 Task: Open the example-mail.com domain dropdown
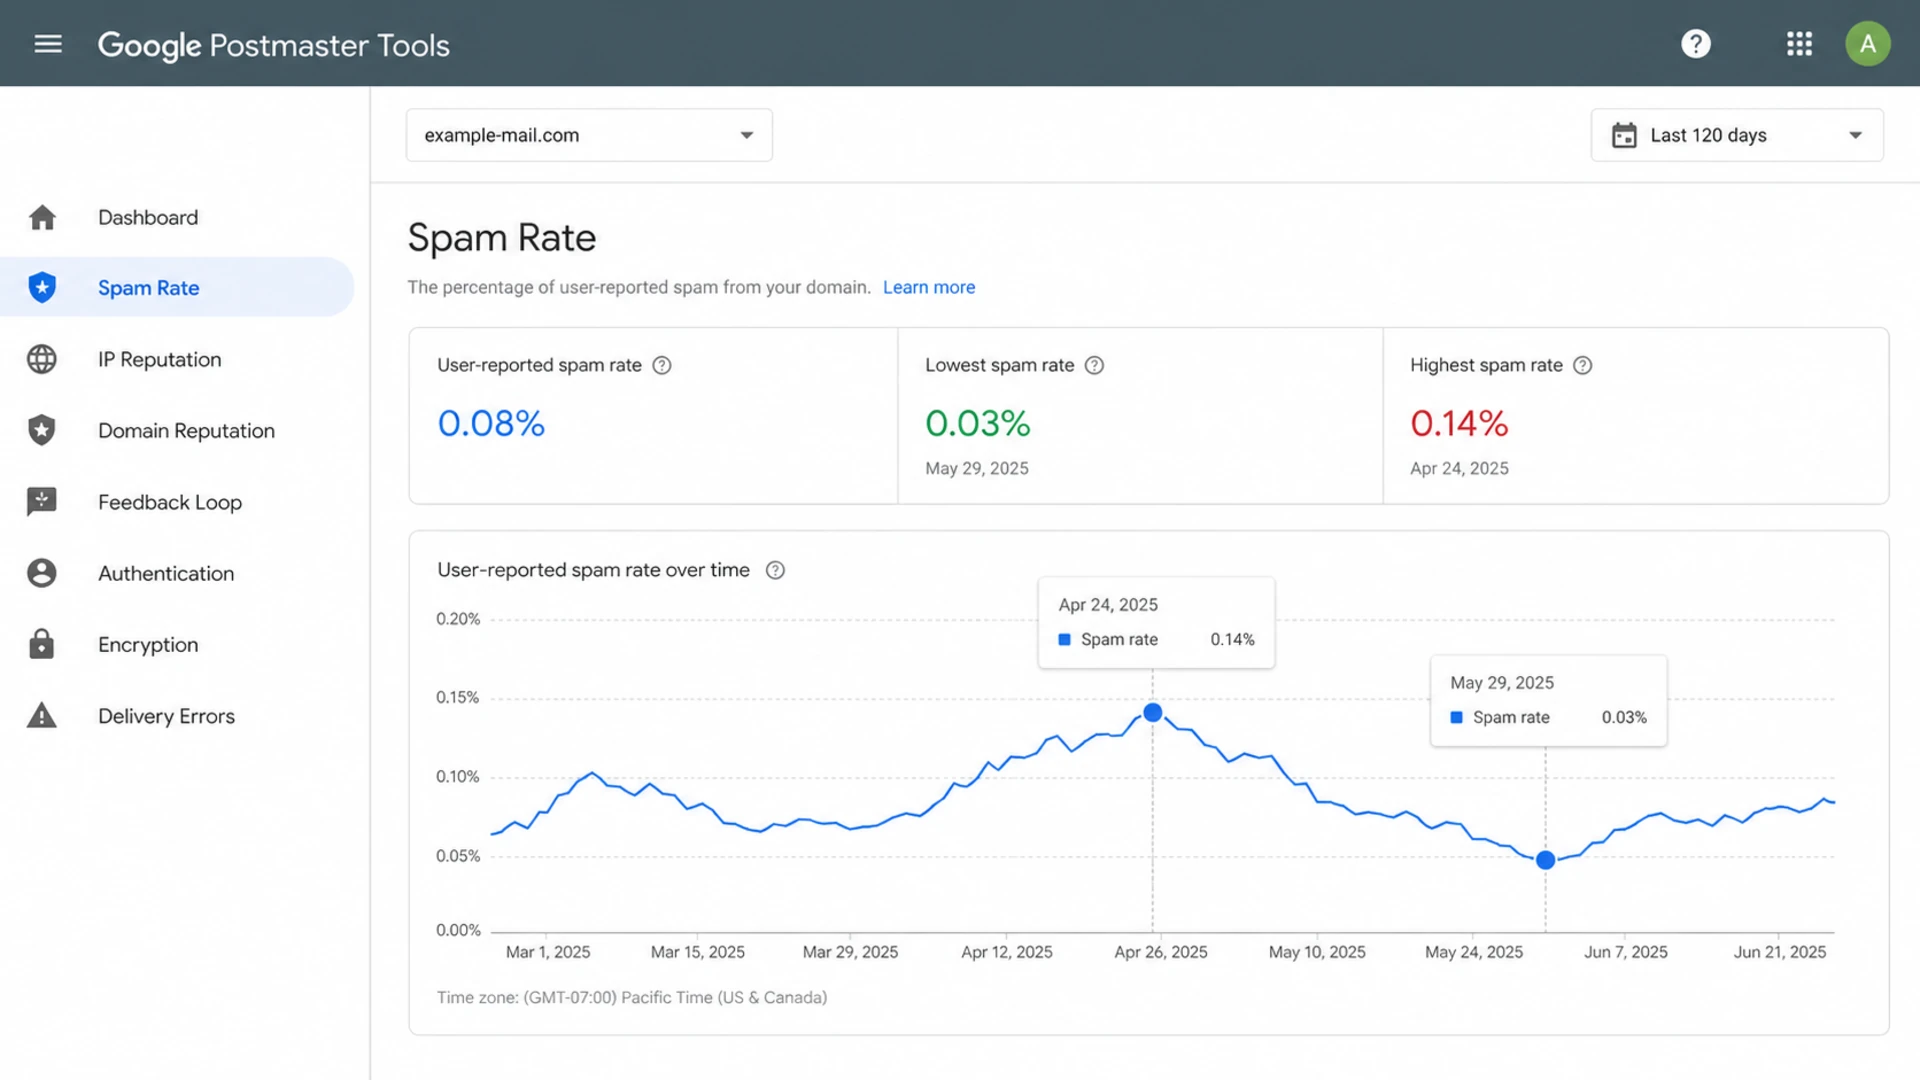[589, 135]
